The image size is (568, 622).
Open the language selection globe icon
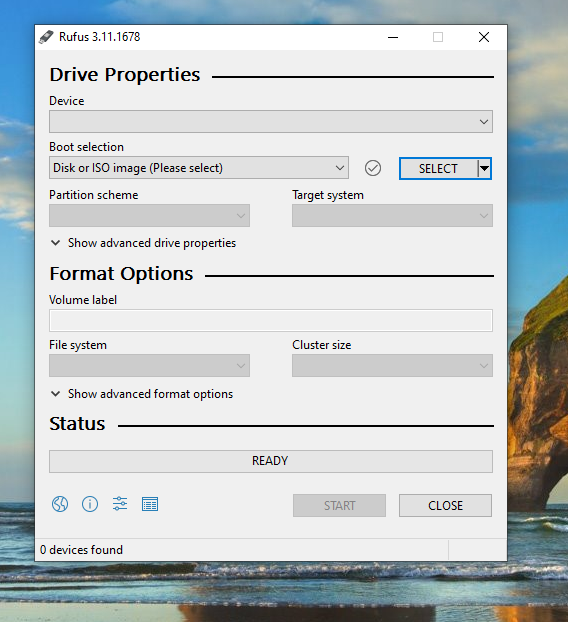click(x=60, y=504)
